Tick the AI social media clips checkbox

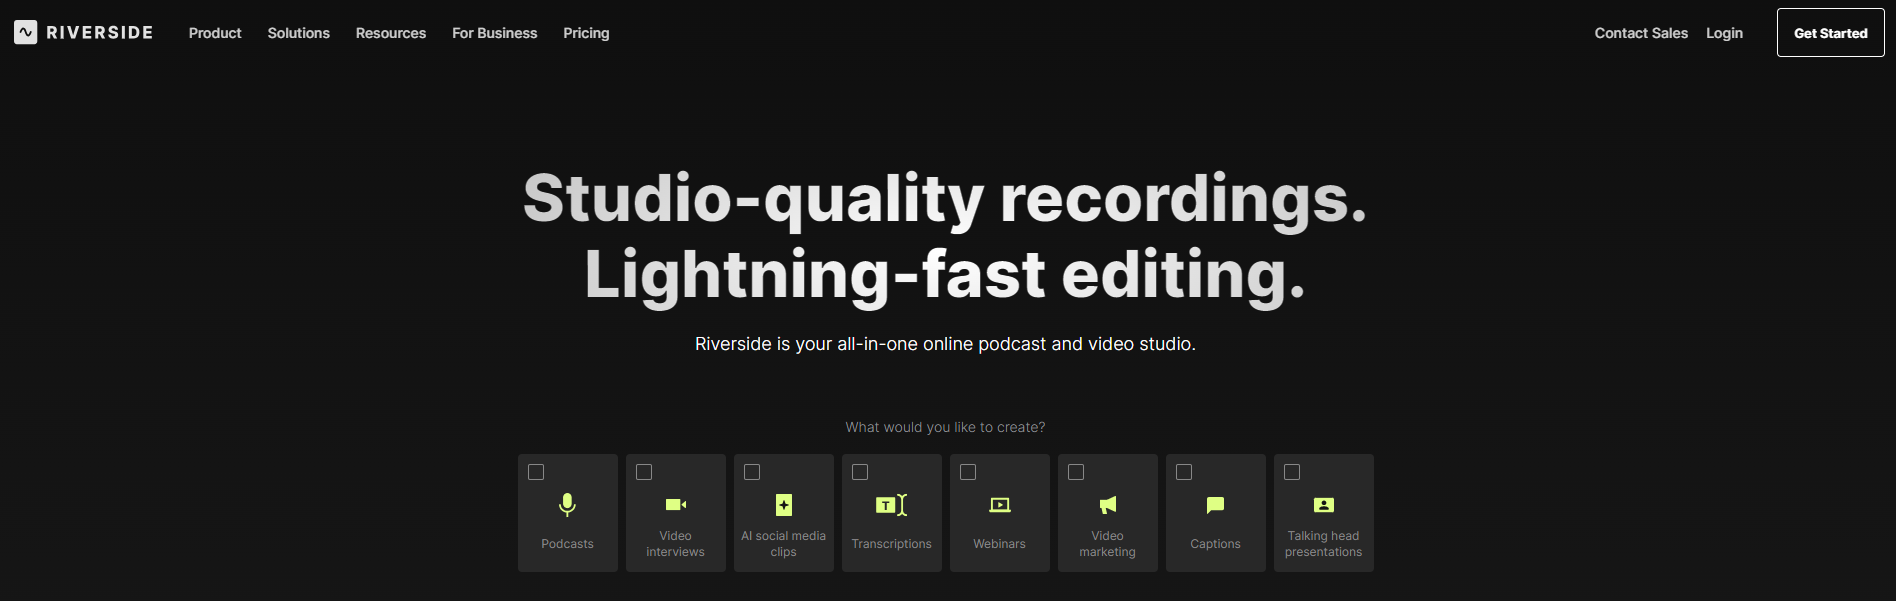[752, 472]
